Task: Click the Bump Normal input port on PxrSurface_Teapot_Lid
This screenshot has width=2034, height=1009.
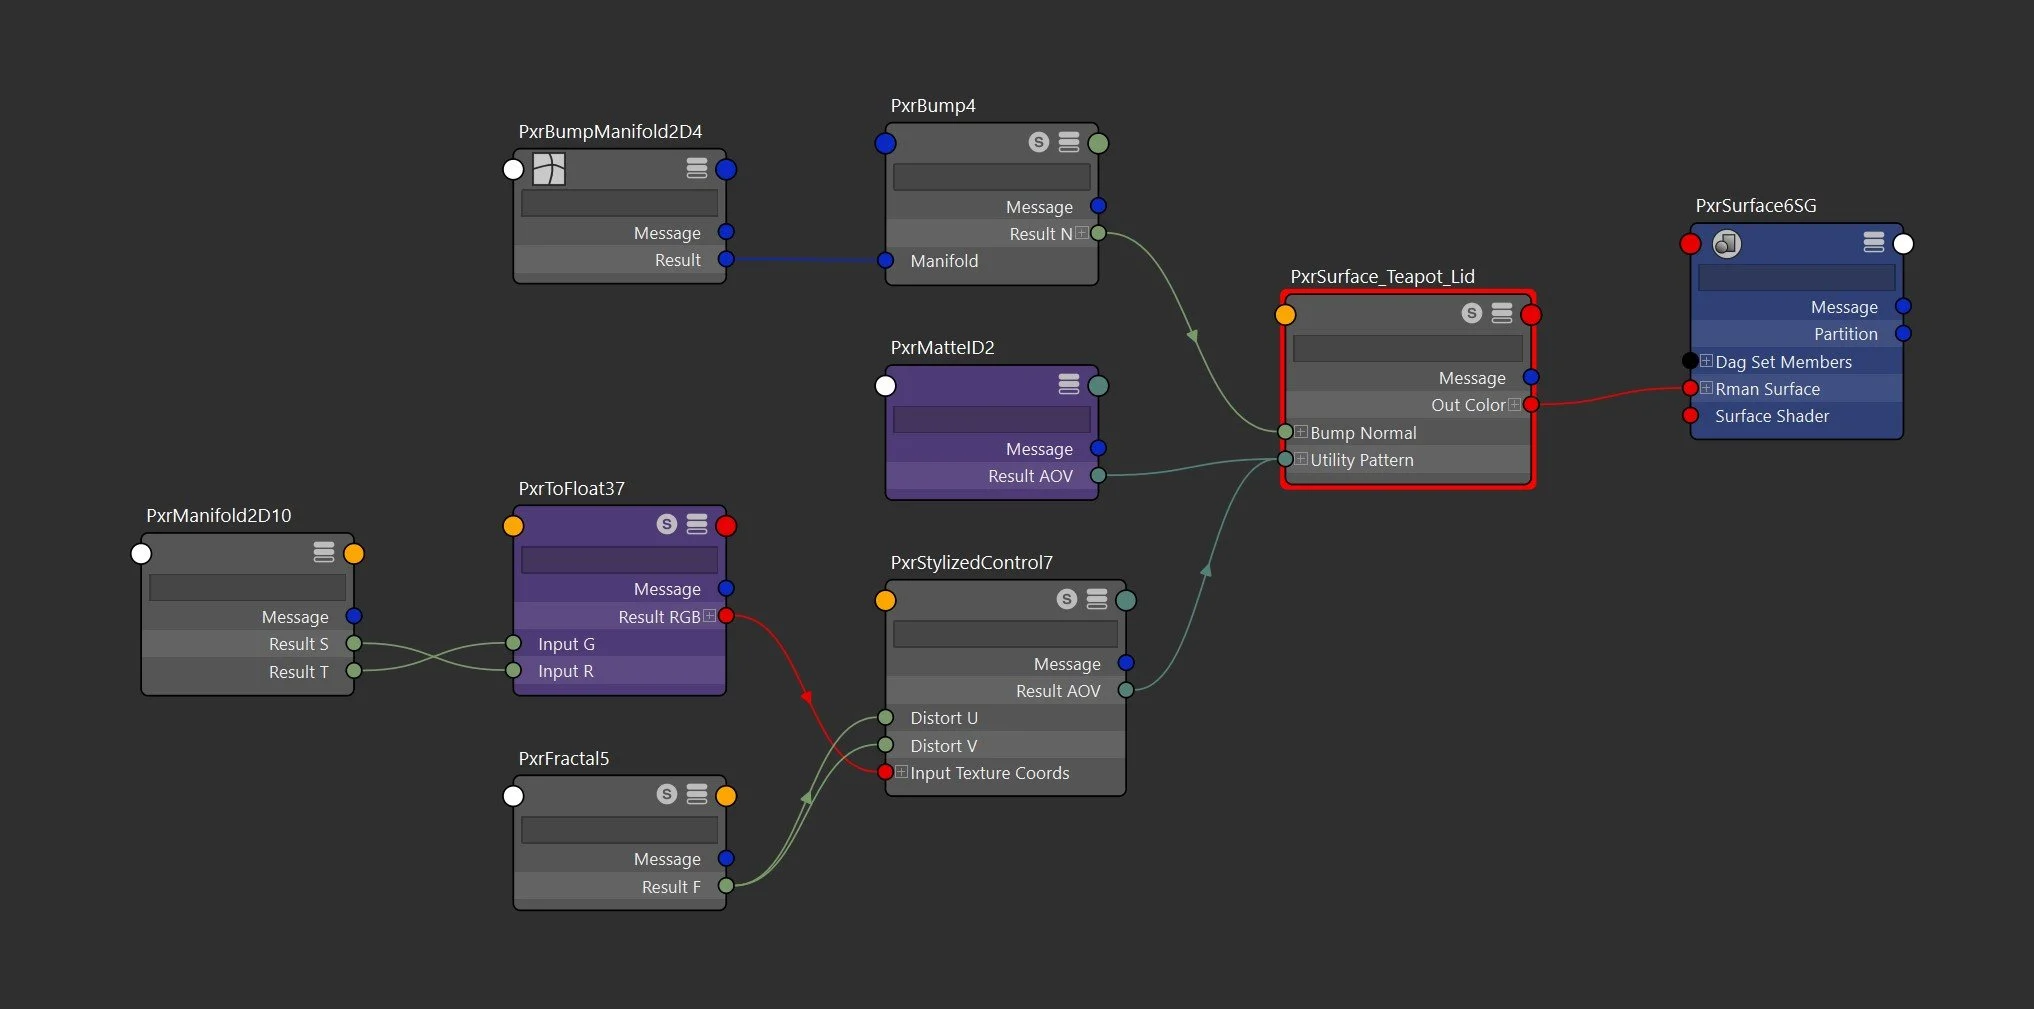Action: coord(1284,432)
